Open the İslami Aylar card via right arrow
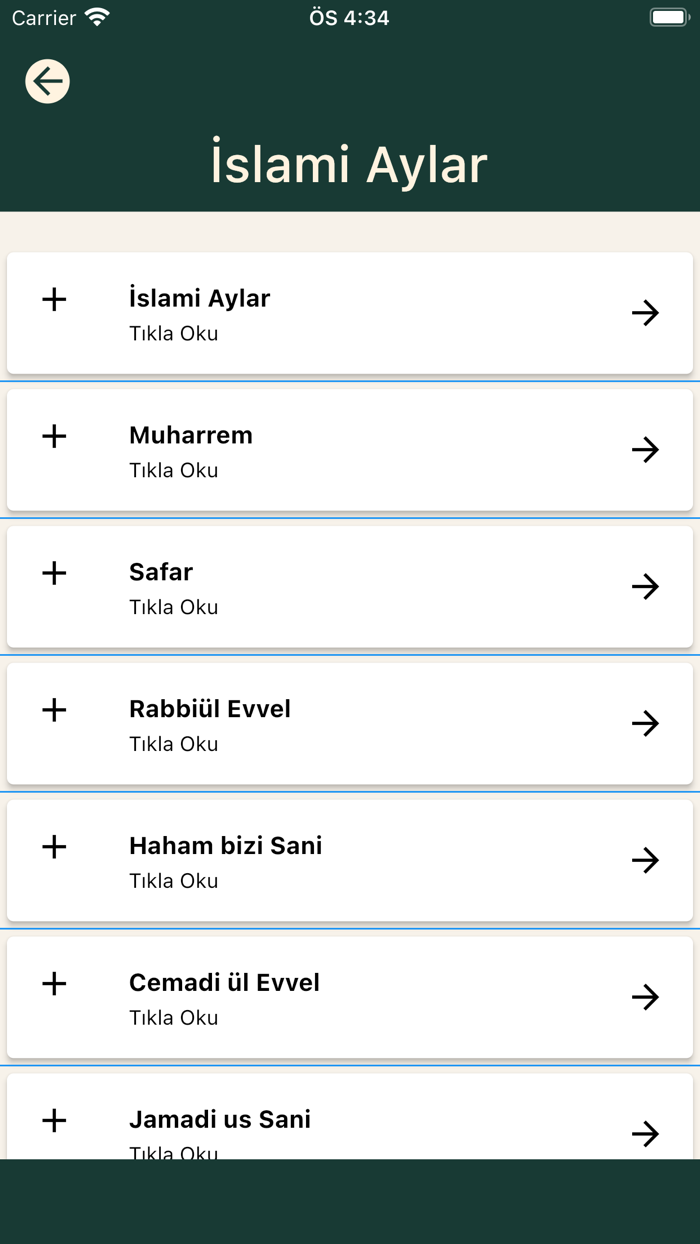 (646, 313)
